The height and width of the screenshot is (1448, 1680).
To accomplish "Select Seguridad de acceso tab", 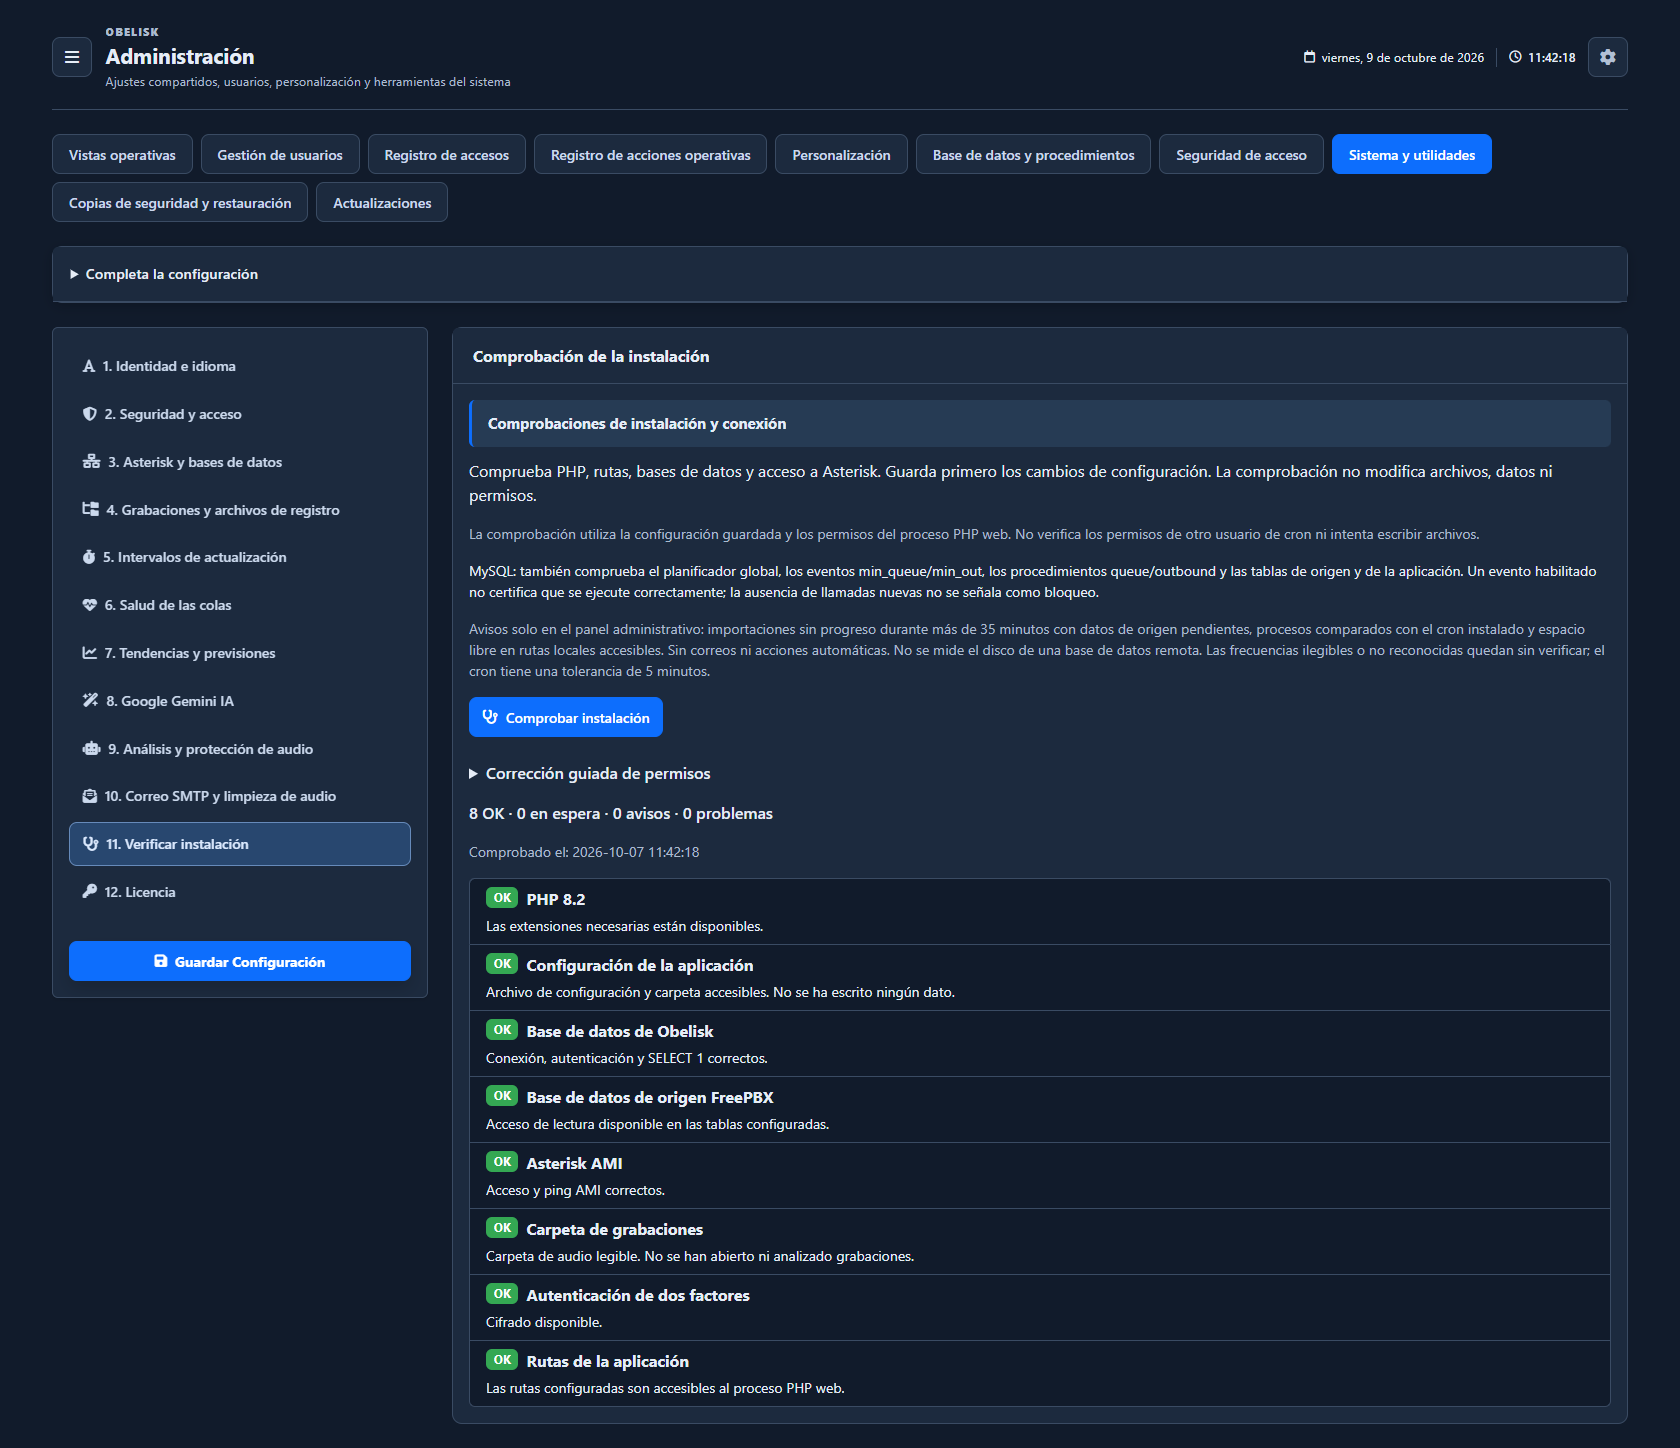I will point(1241,155).
